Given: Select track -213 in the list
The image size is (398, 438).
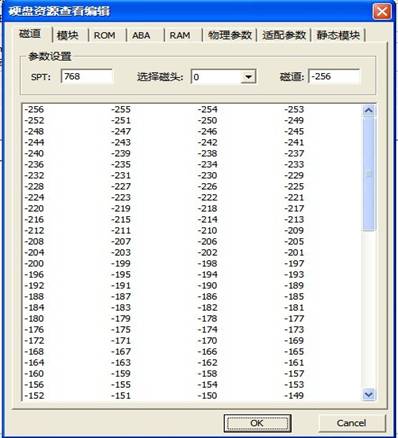Looking at the screenshot, I should pyautogui.click(x=294, y=219).
